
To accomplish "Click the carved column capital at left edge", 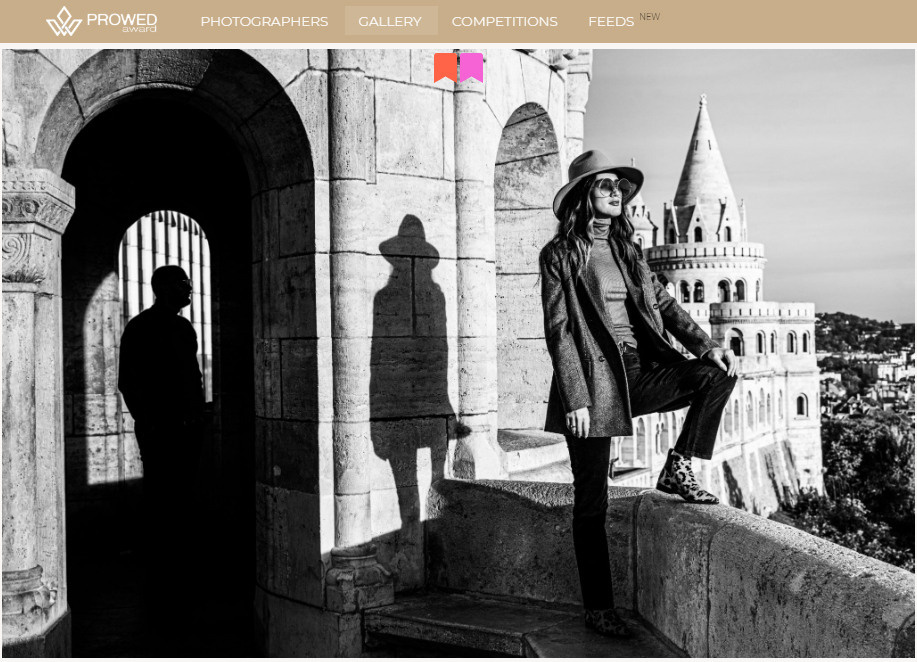I will point(35,205).
